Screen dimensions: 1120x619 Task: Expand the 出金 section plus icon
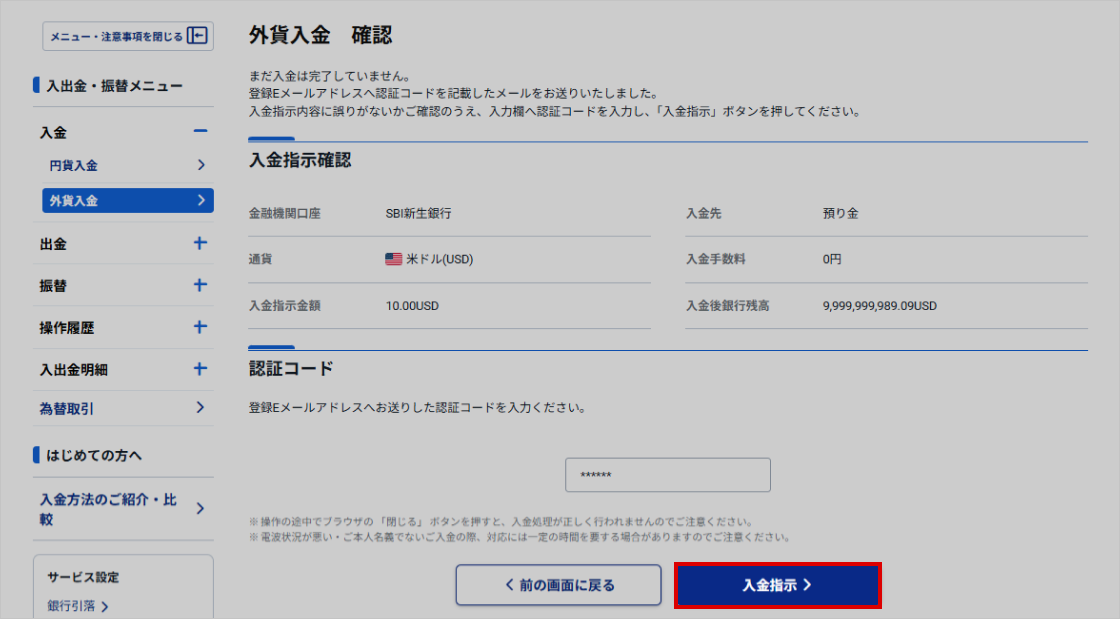(200, 243)
